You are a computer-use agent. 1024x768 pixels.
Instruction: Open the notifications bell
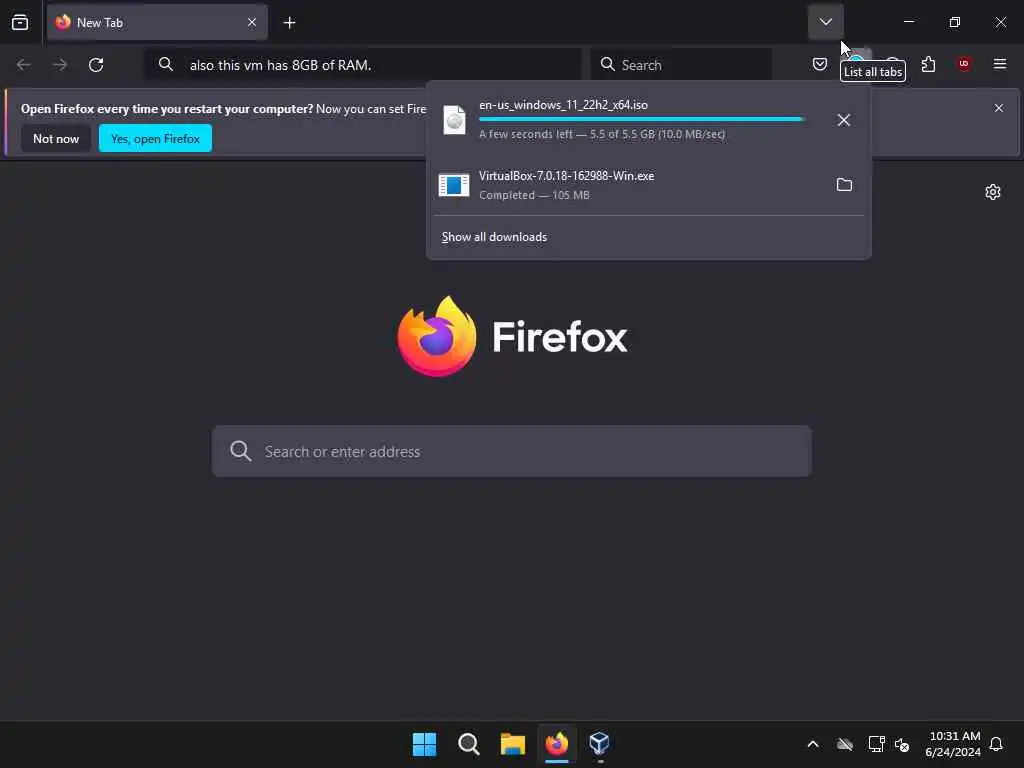pos(996,744)
